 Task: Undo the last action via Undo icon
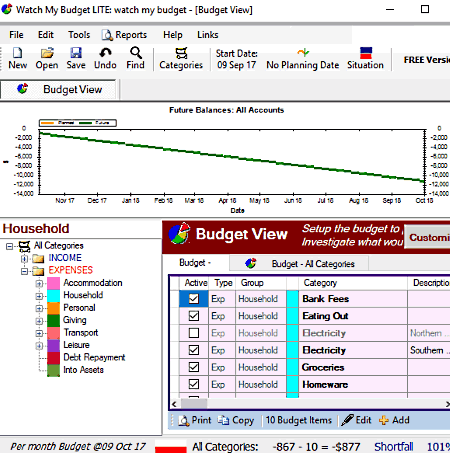(x=105, y=53)
